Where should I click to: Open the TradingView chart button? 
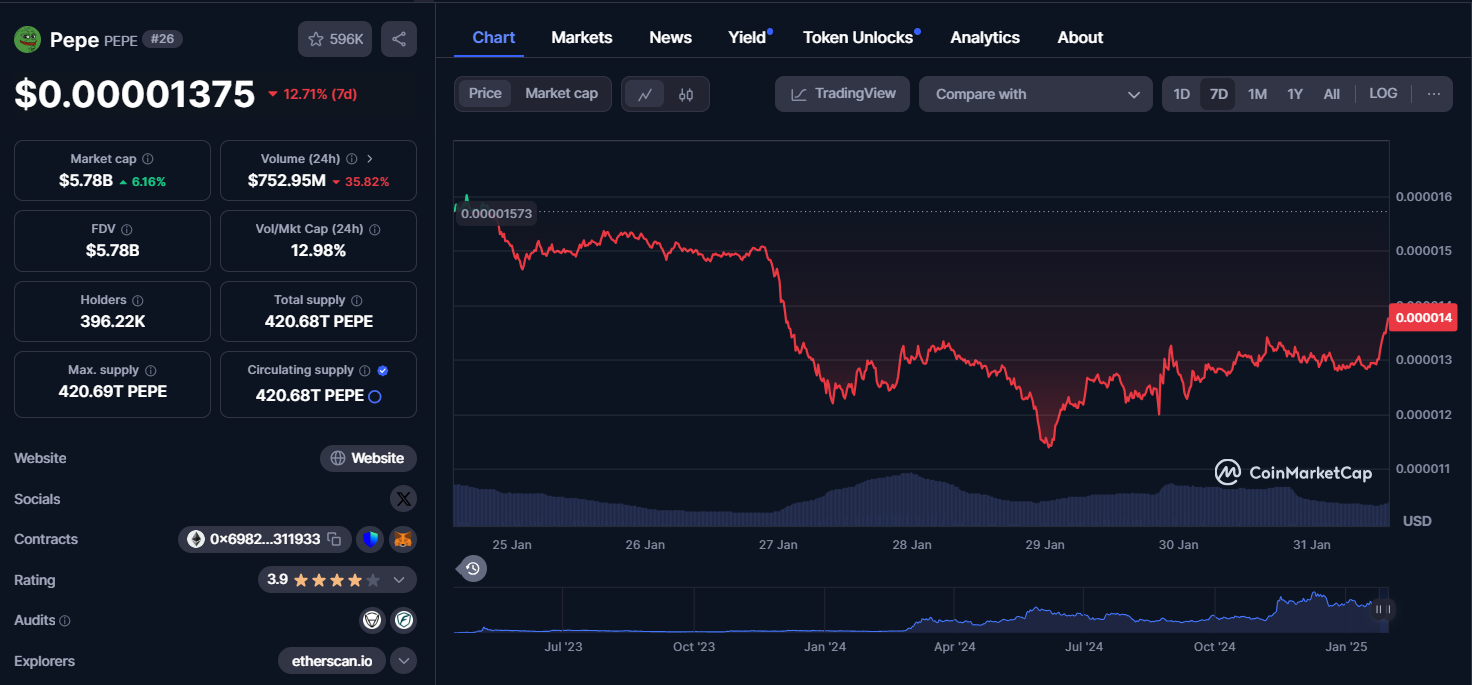(x=843, y=94)
